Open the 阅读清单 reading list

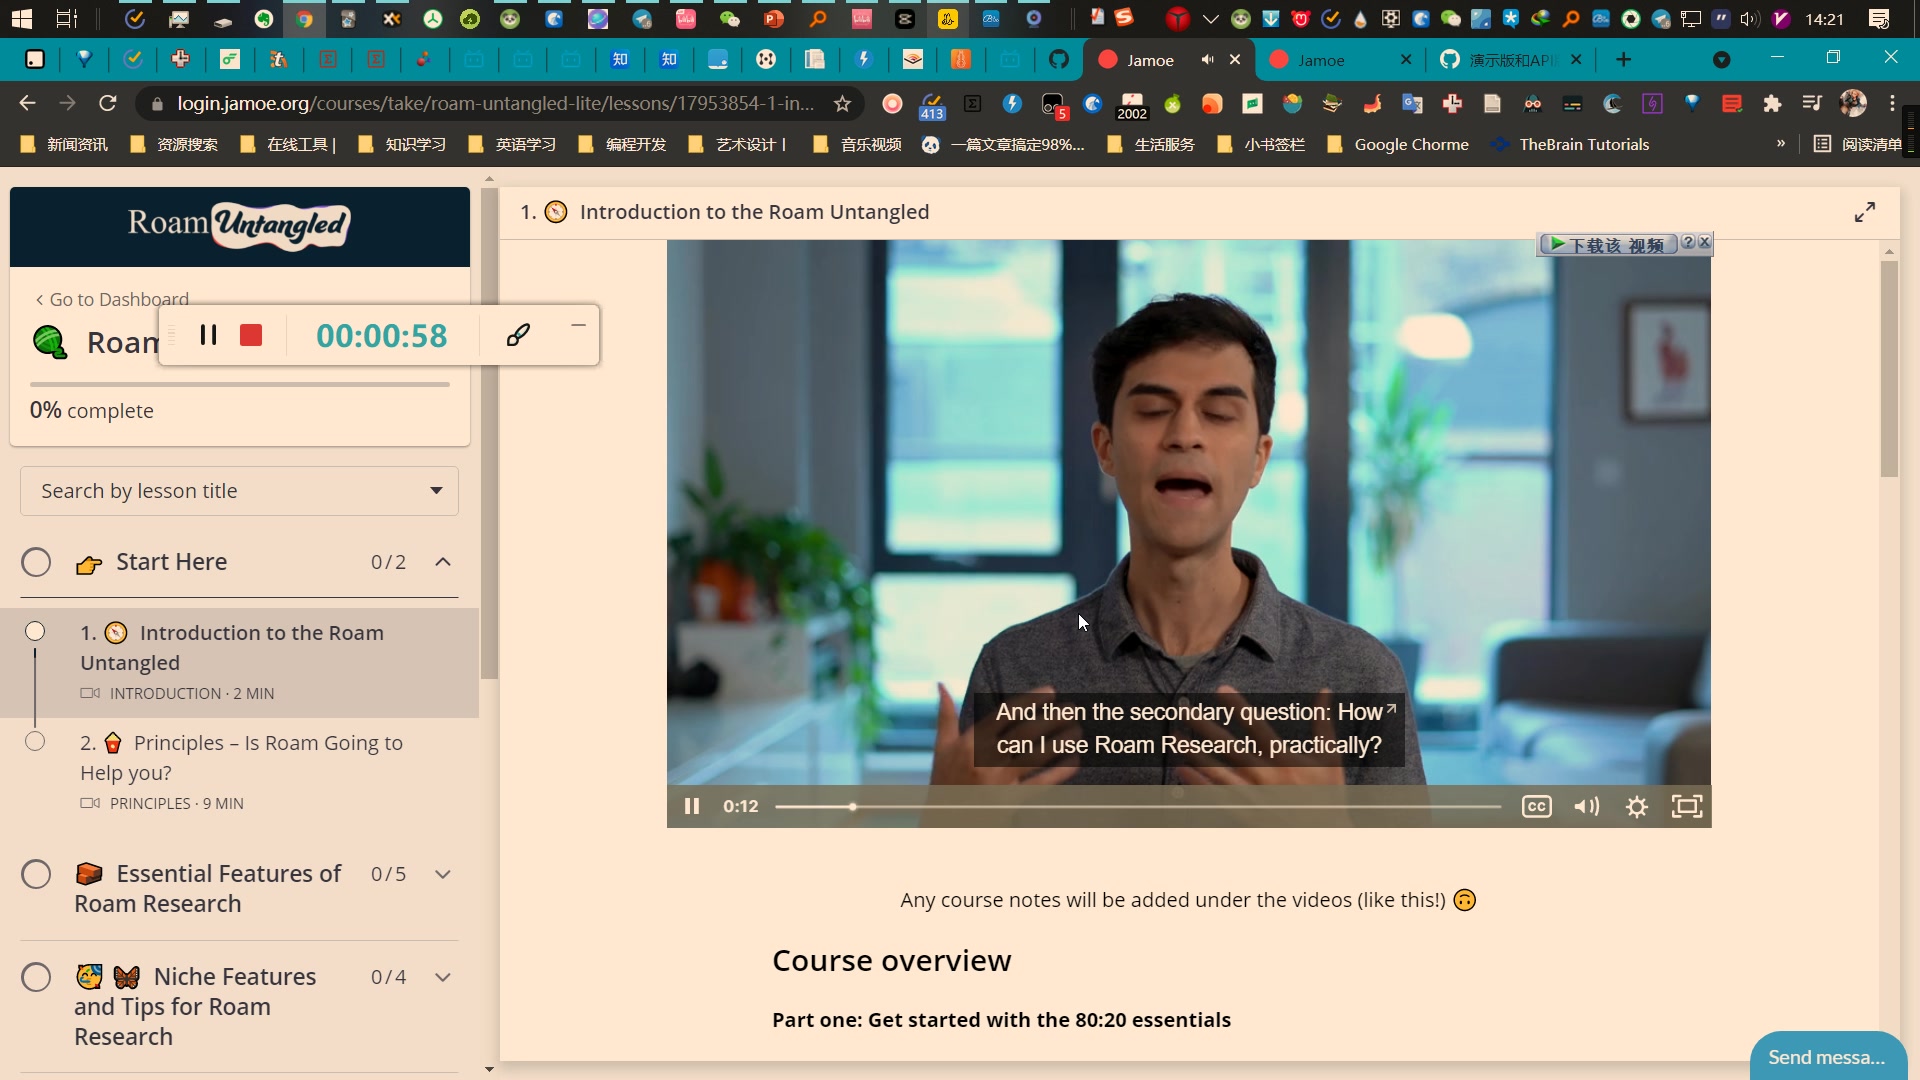[x=1858, y=144]
